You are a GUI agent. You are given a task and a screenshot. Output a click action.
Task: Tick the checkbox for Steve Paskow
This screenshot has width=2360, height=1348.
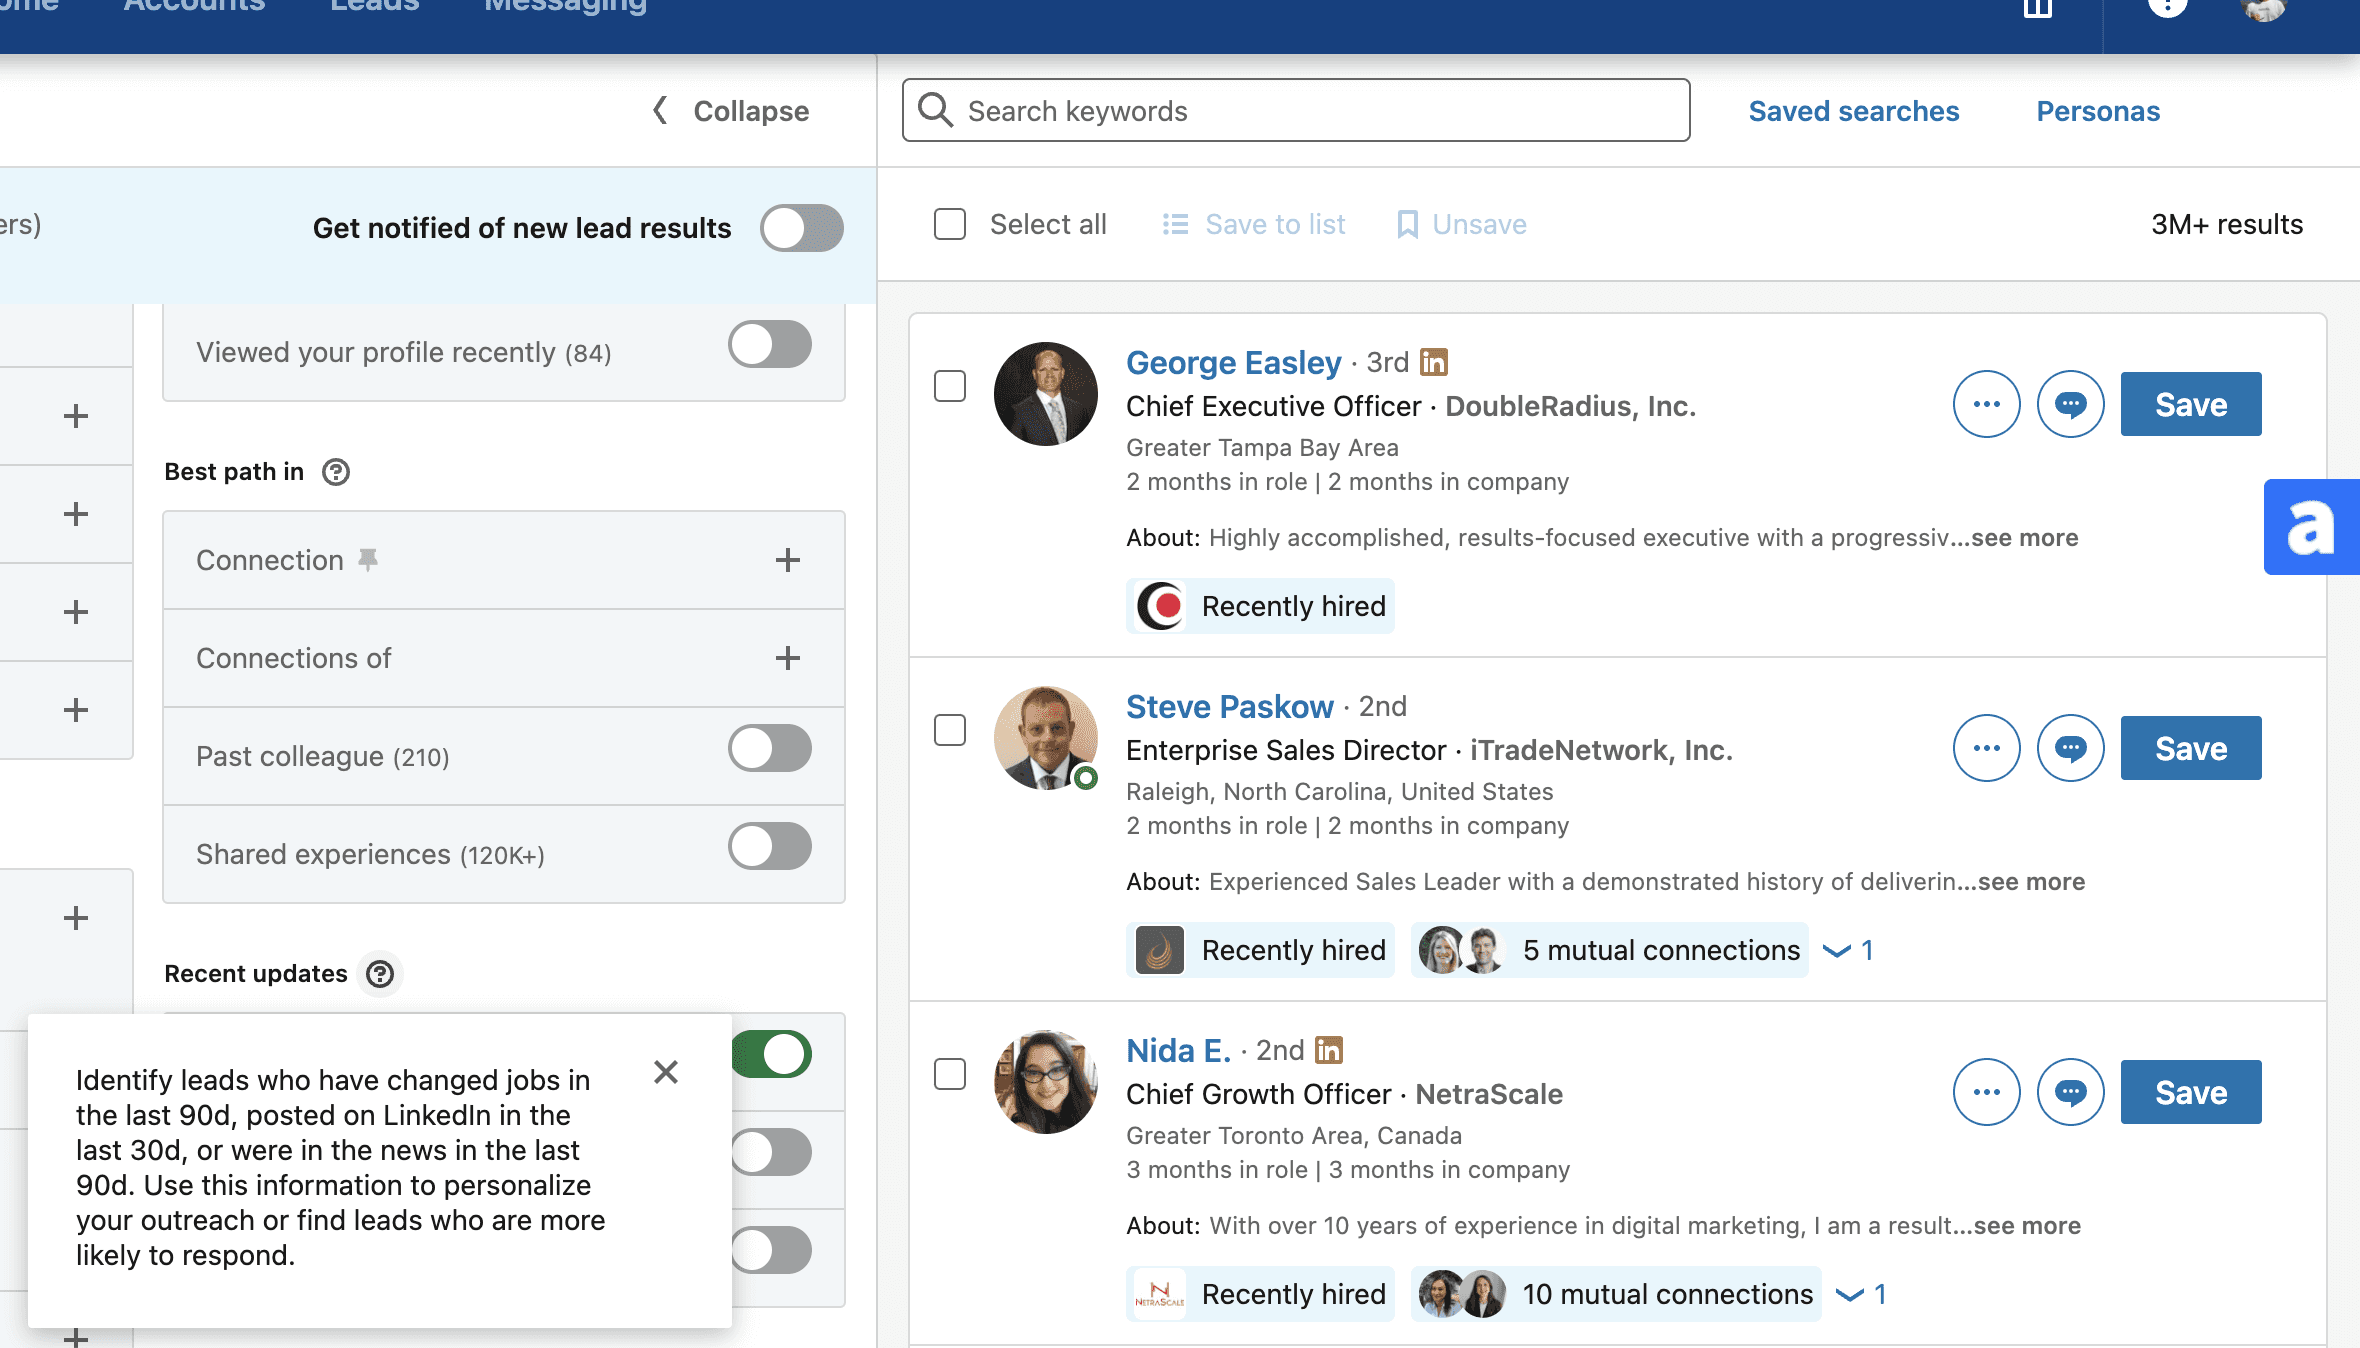coord(950,730)
